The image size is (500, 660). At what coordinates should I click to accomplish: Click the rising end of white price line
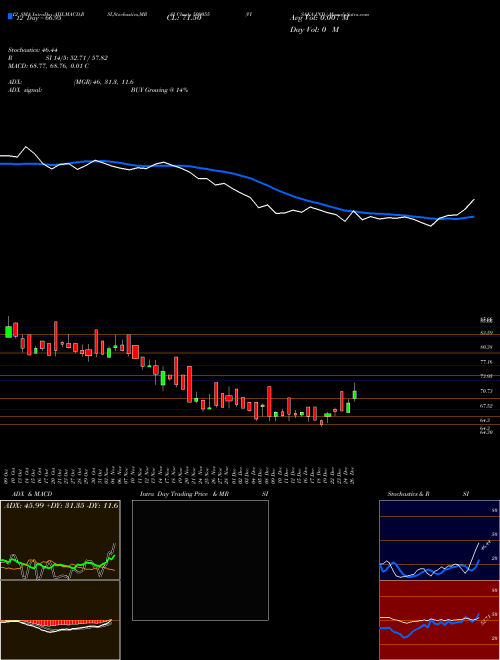474,200
